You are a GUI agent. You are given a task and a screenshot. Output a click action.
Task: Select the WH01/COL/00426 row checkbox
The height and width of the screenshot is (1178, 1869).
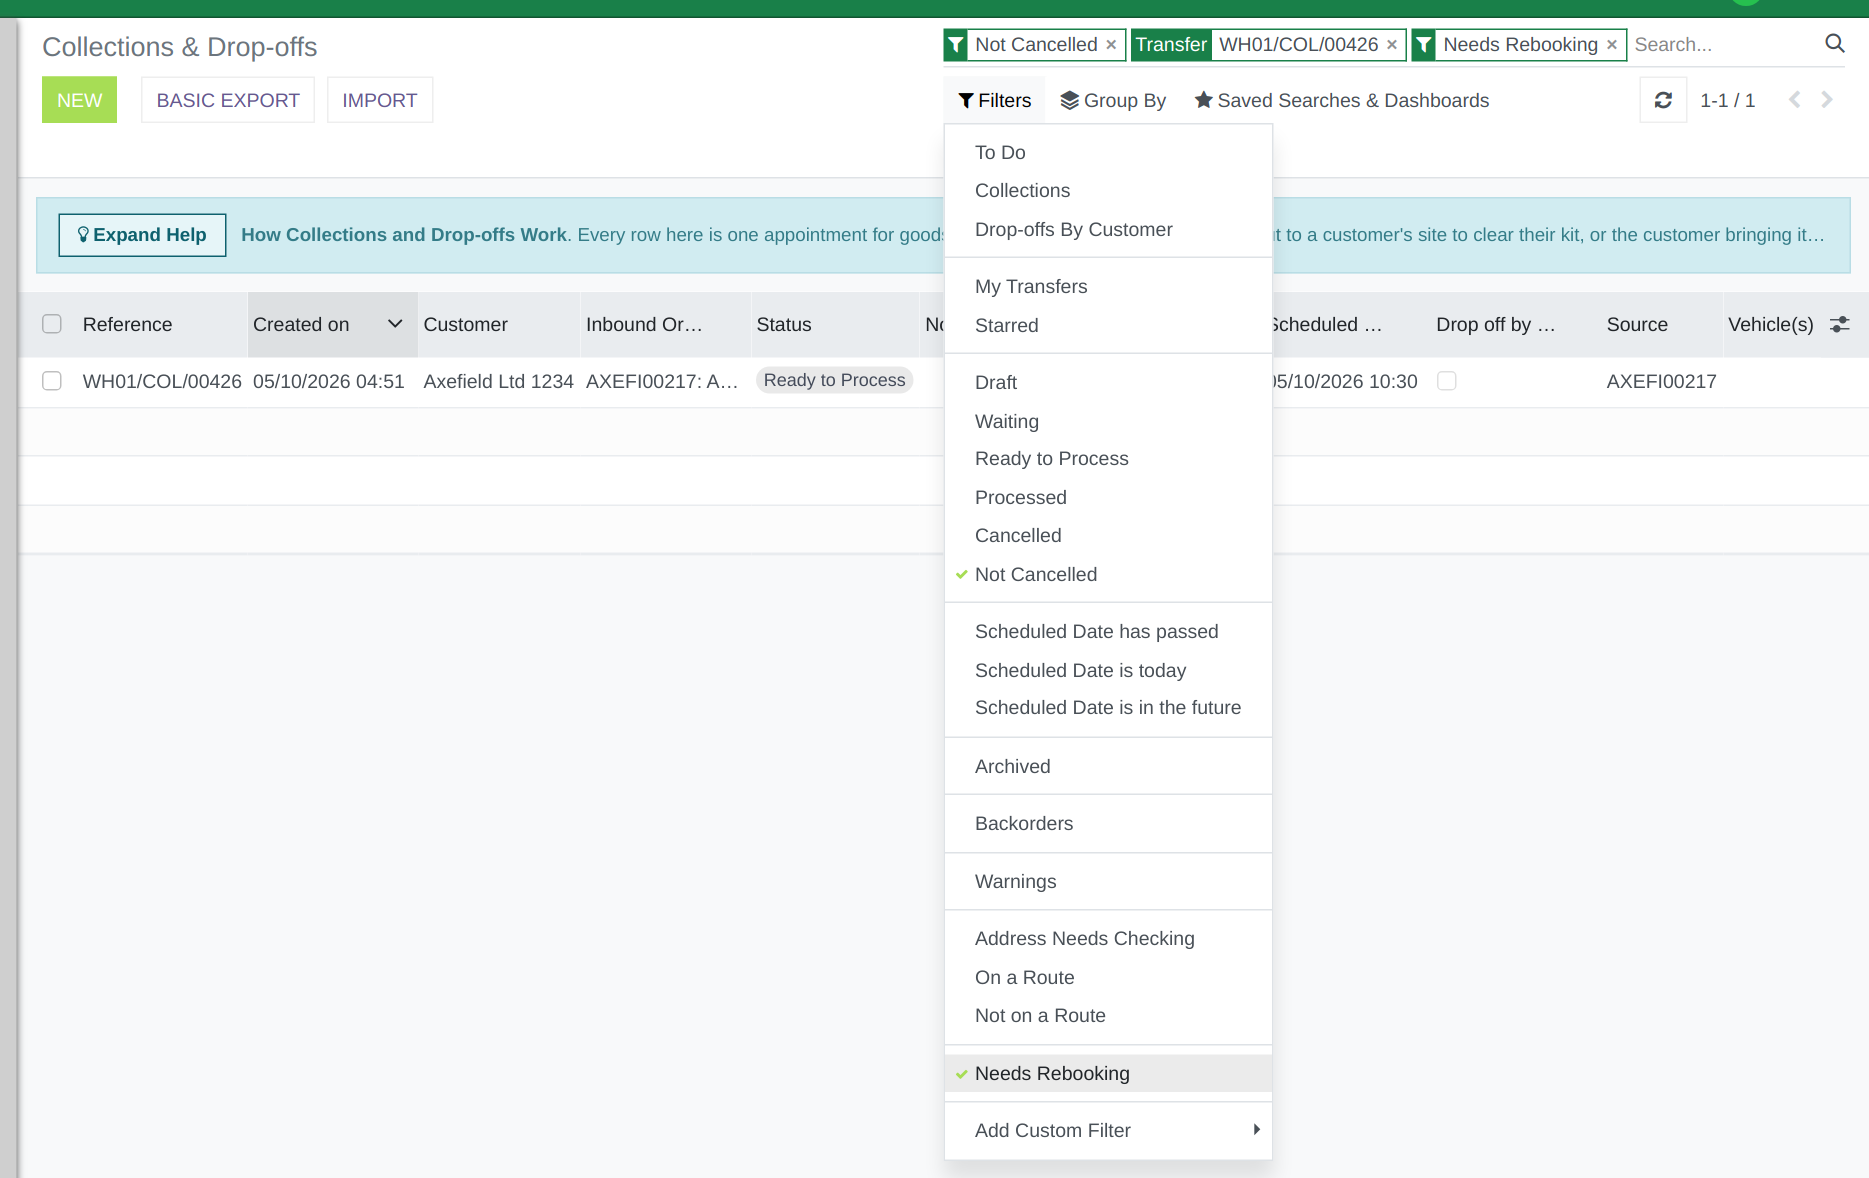click(x=52, y=381)
